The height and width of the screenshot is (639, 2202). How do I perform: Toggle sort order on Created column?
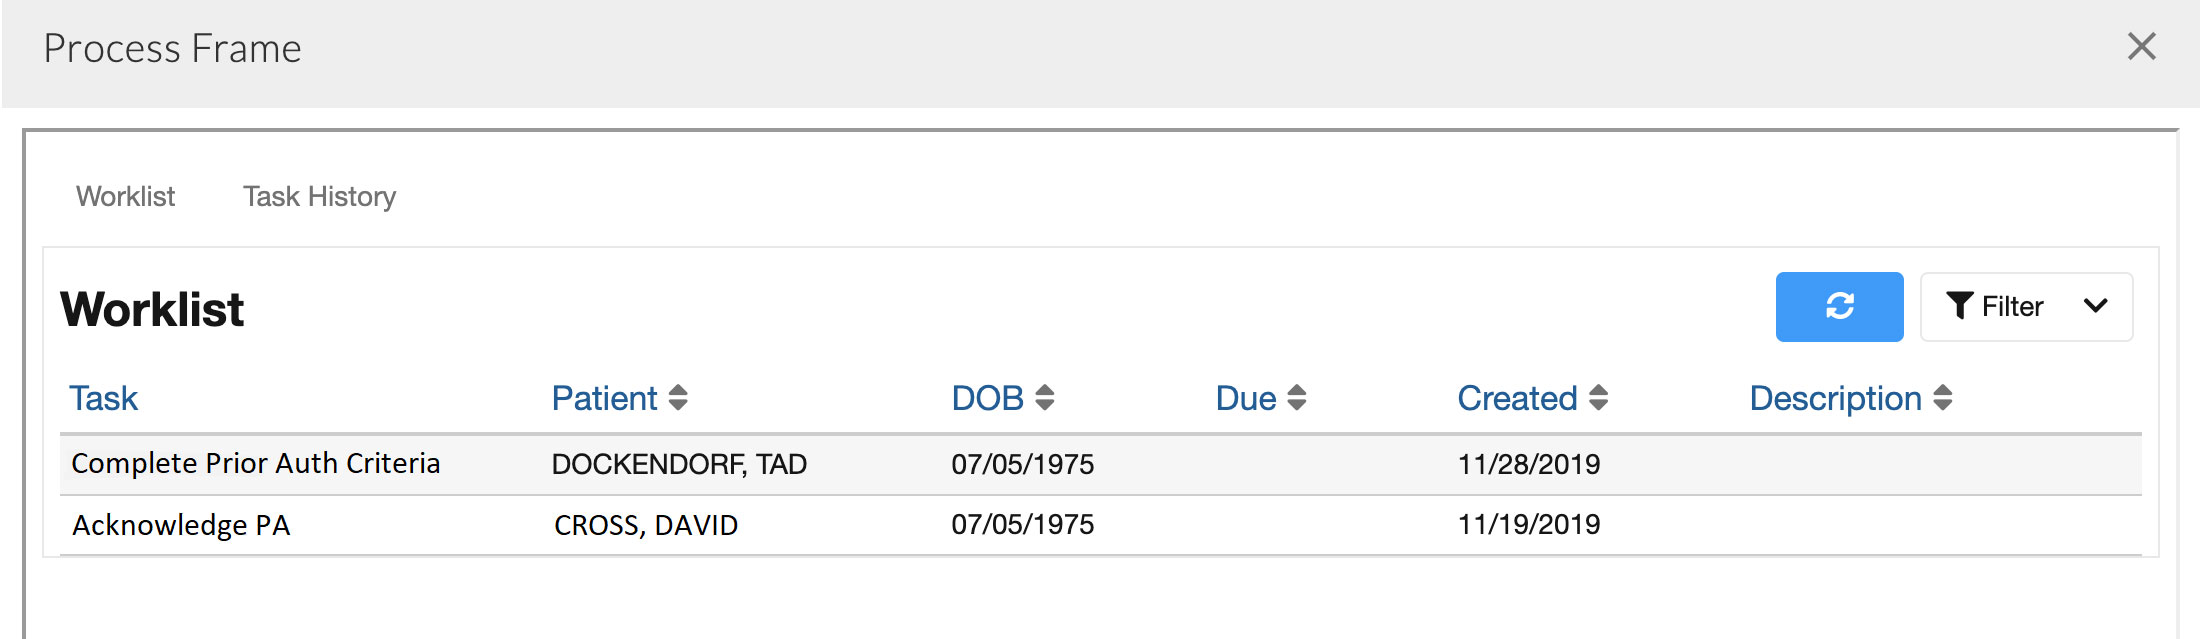tap(1598, 398)
